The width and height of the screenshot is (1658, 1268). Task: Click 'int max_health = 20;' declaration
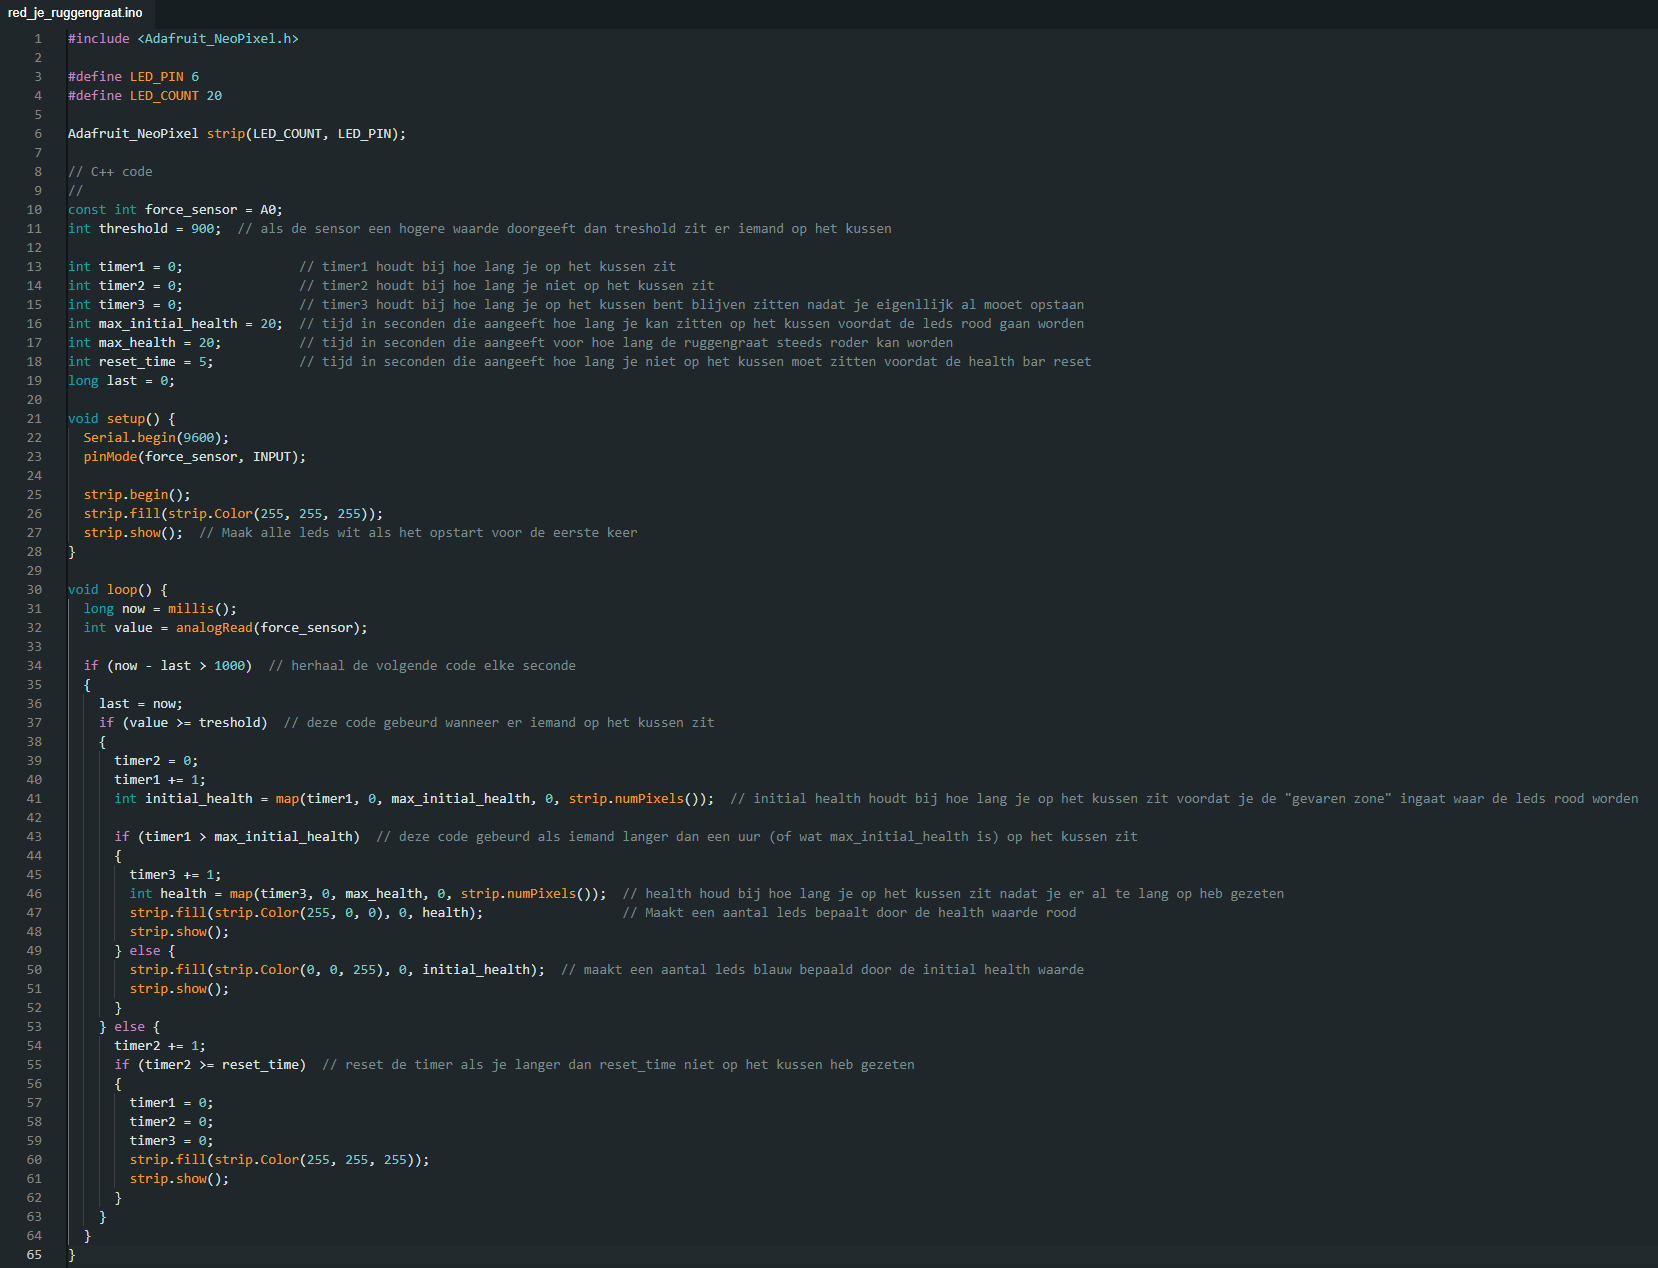click(x=145, y=343)
